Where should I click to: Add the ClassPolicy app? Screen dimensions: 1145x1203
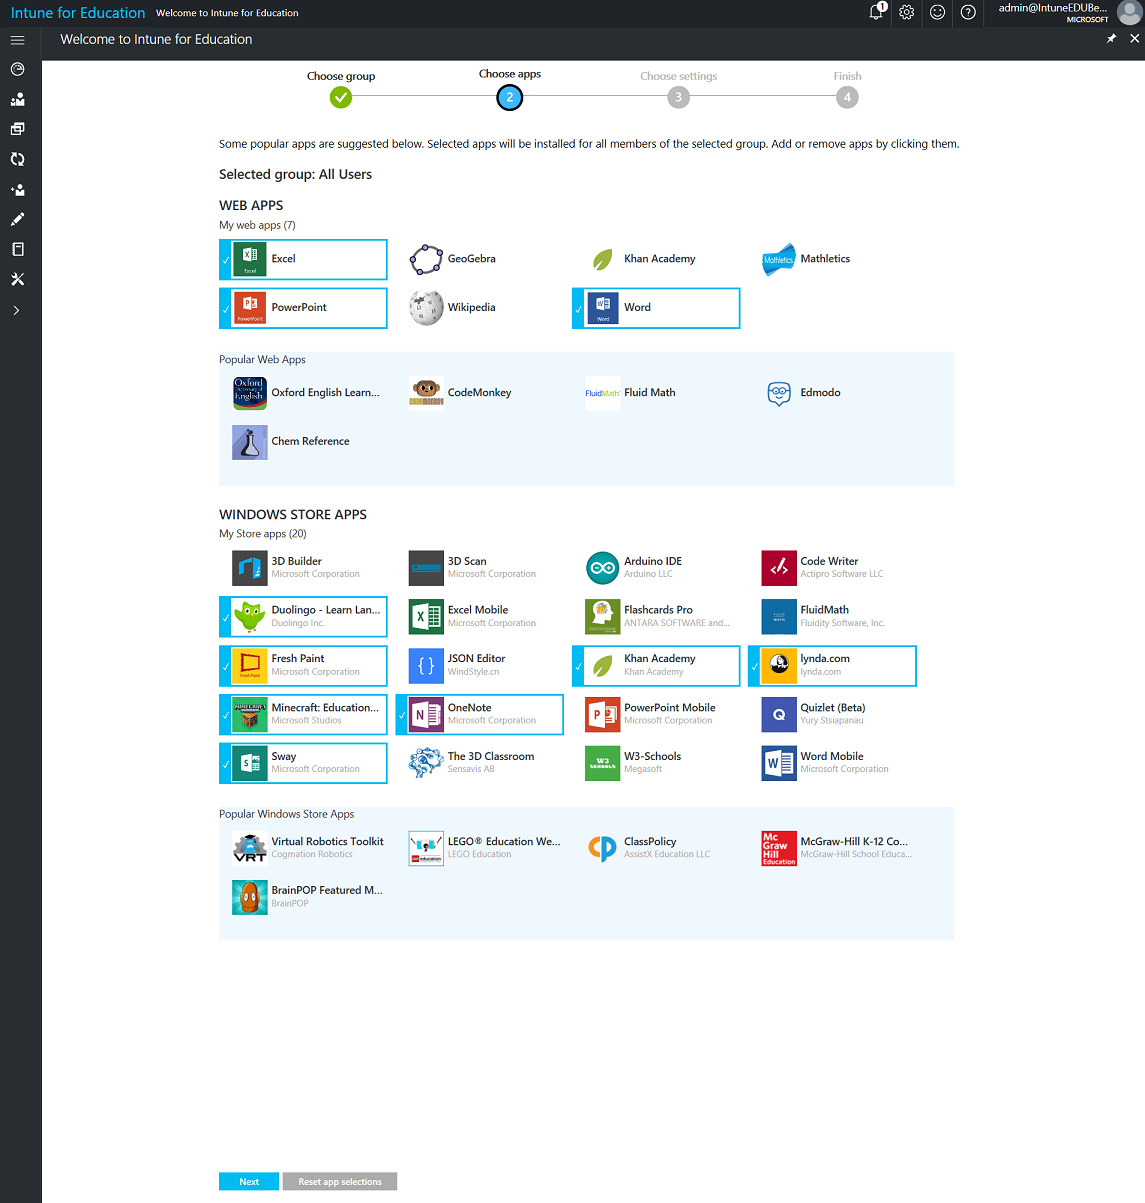click(x=656, y=849)
